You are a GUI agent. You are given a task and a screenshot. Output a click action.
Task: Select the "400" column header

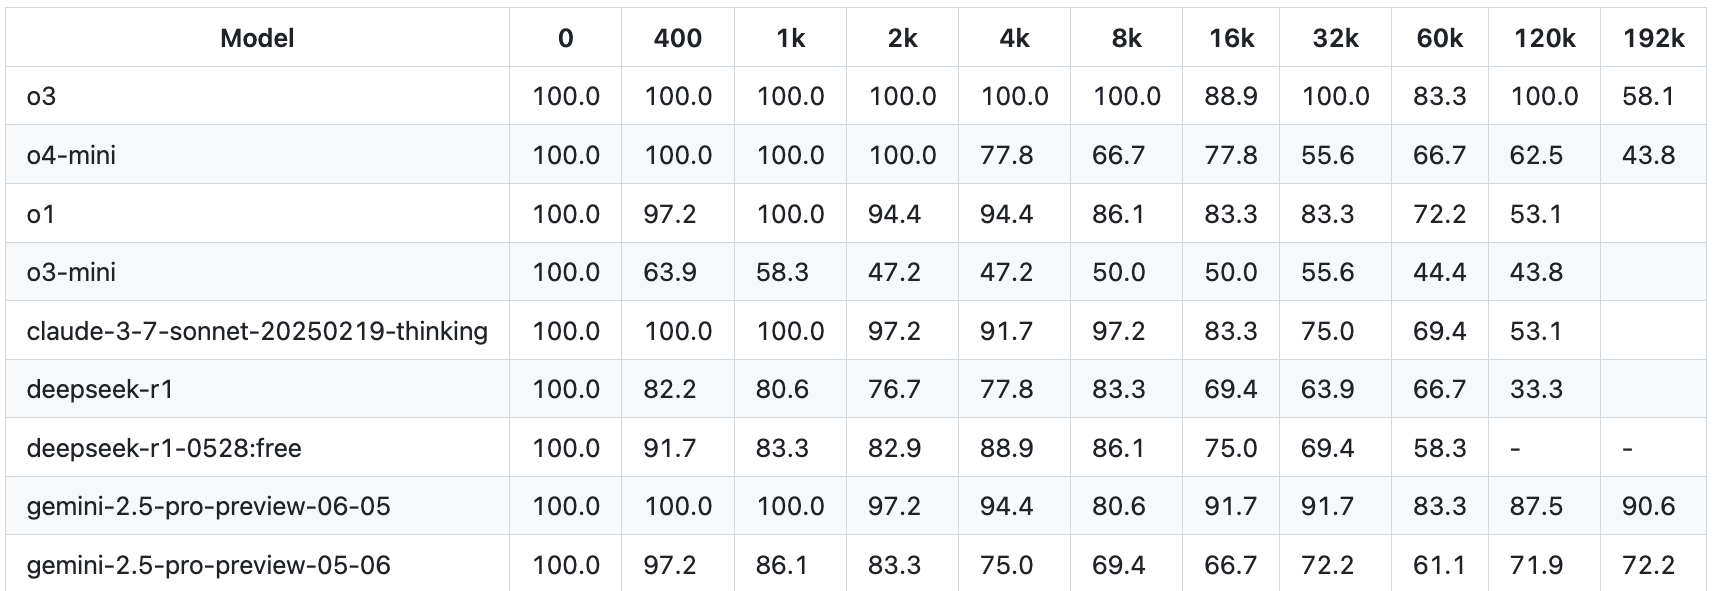pyautogui.click(x=677, y=38)
